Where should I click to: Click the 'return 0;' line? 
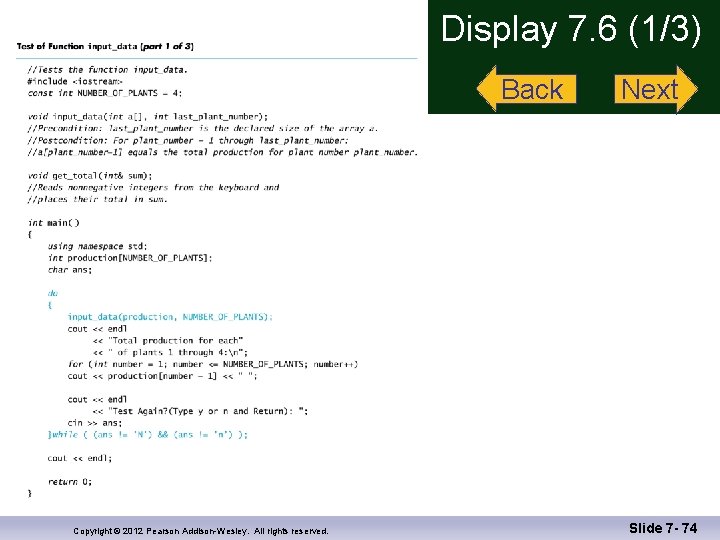(70, 482)
